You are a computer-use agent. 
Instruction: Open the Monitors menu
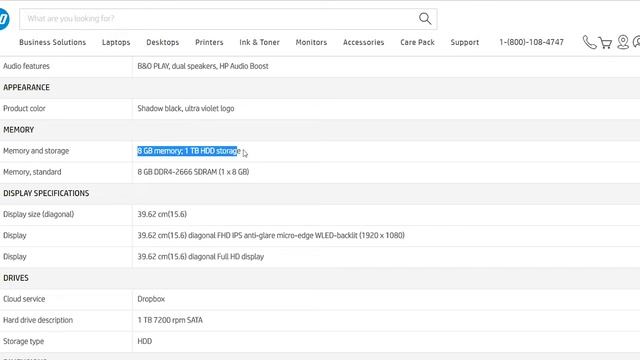[x=311, y=42]
